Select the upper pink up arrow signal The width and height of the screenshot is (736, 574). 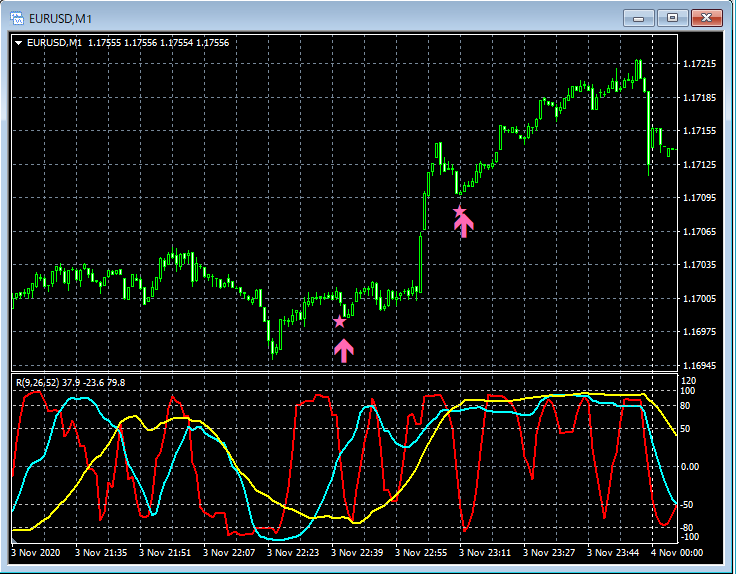(x=464, y=226)
